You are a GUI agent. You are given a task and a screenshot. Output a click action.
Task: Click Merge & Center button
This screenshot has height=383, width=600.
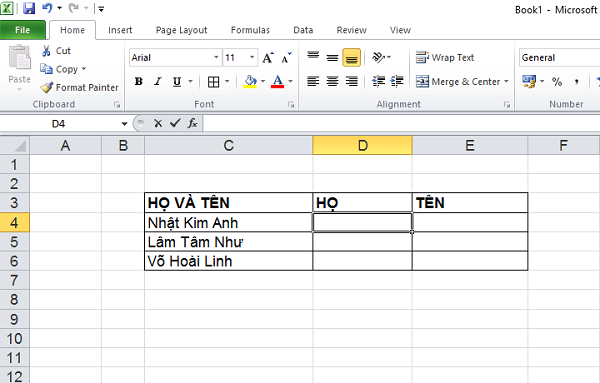point(458,81)
